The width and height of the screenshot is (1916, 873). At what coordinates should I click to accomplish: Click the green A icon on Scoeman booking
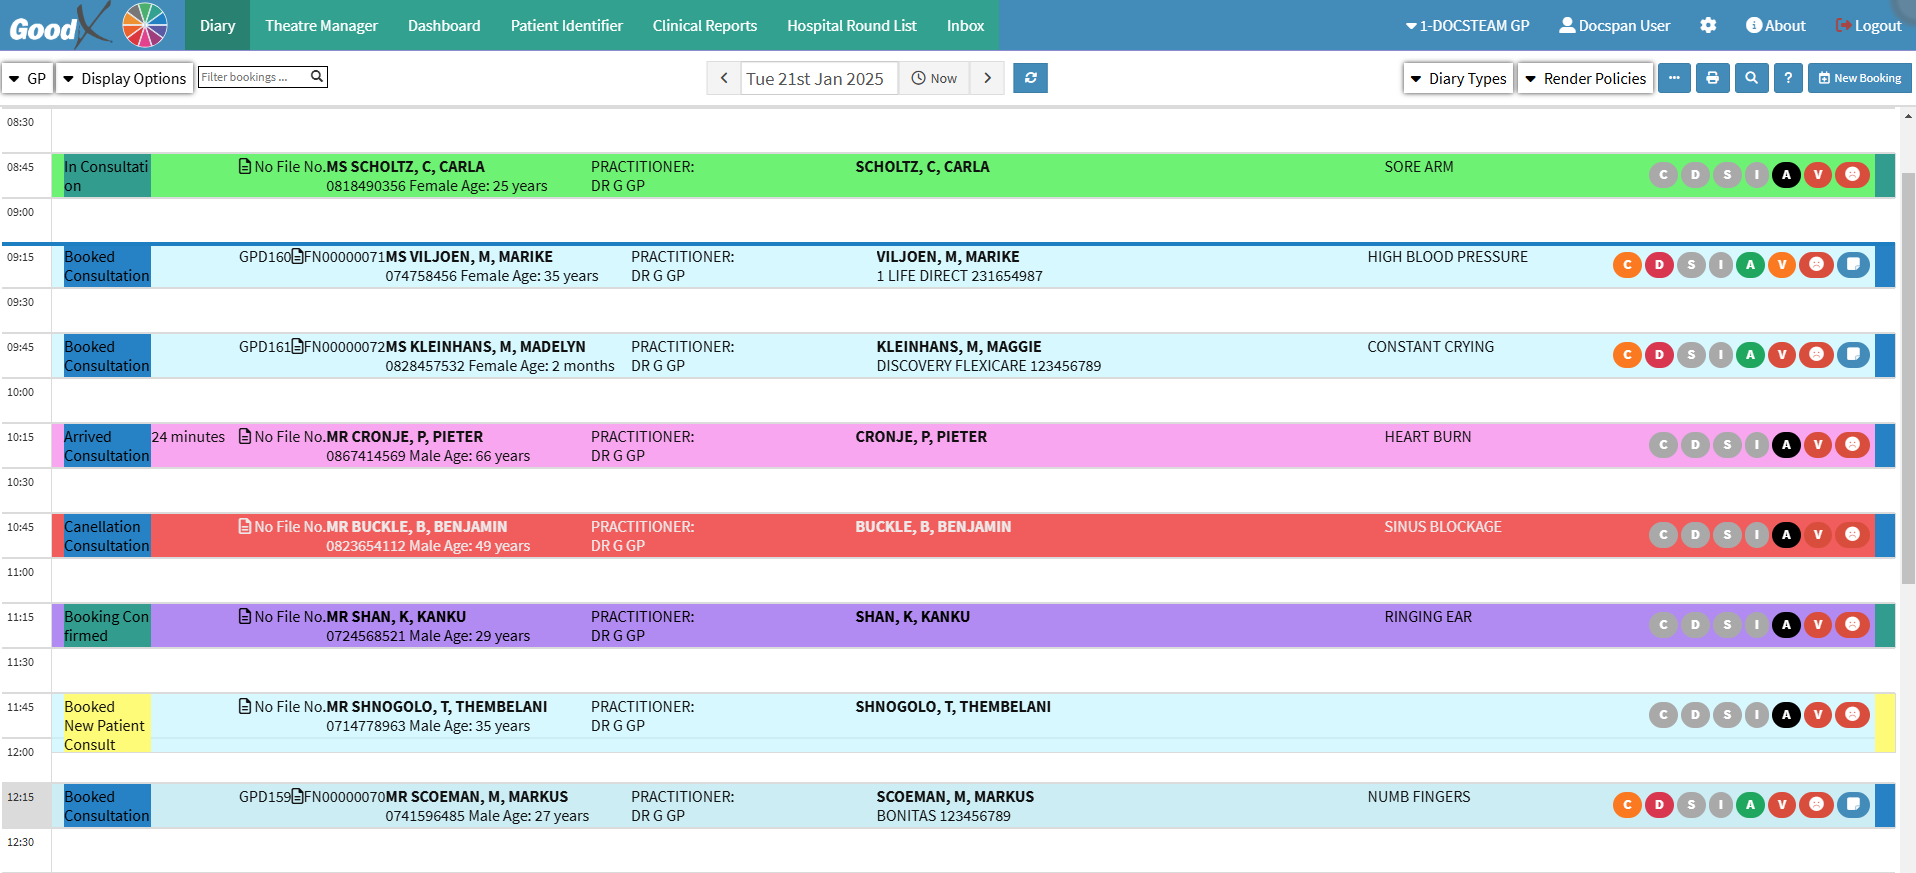pos(1750,805)
